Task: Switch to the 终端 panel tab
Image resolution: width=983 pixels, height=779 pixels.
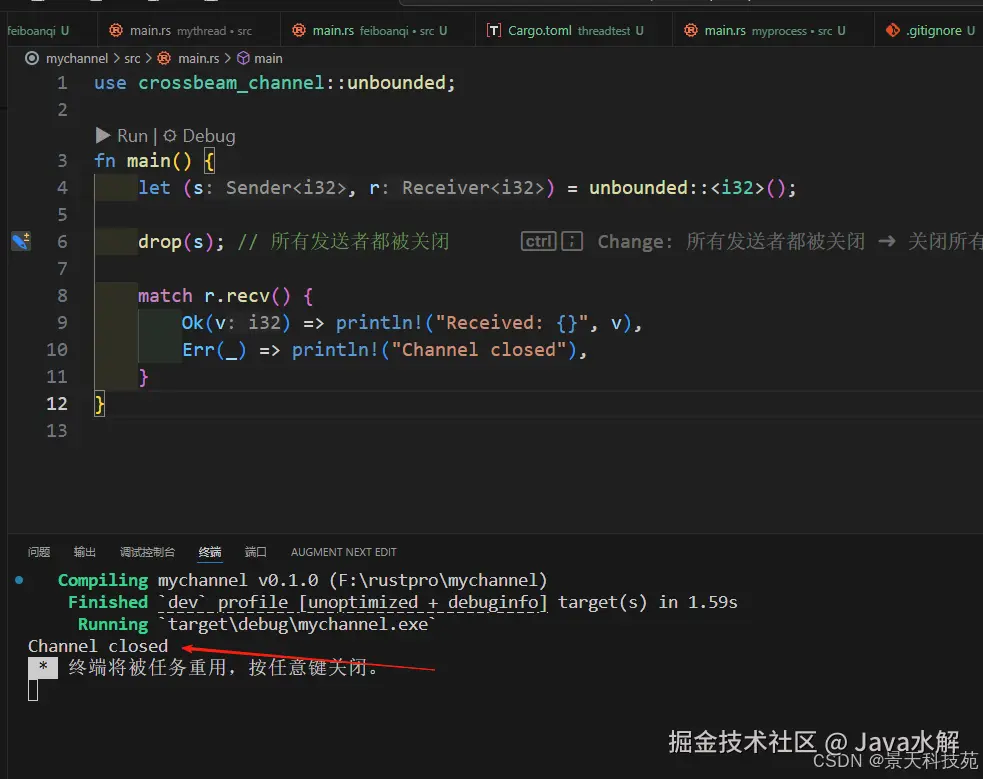Action: (209, 551)
